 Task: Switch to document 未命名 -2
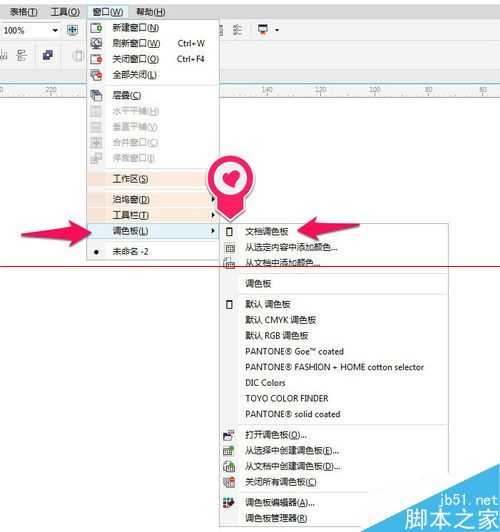[153, 252]
